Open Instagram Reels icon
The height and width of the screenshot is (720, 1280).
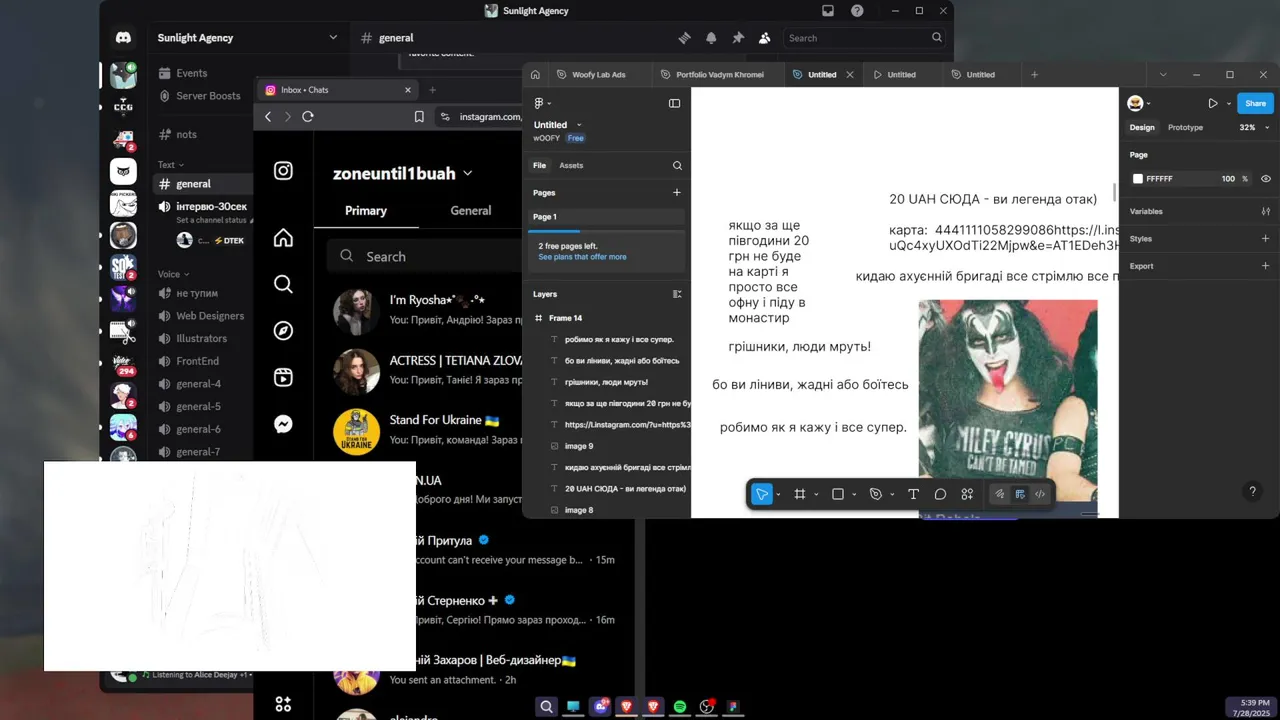coord(283,377)
